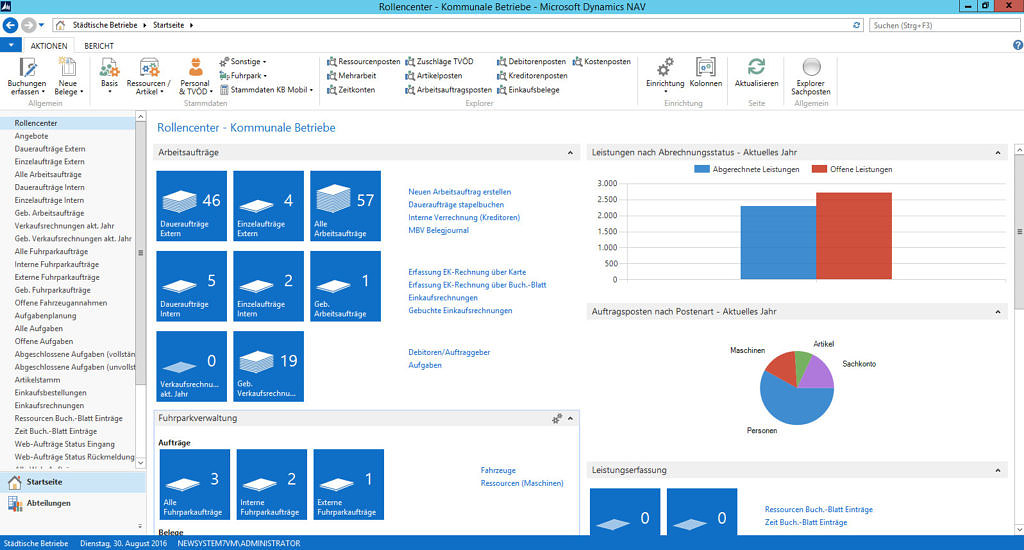Open Debitoren/Auftraggeber link
Image resolution: width=1024 pixels, height=550 pixels.
click(x=449, y=353)
